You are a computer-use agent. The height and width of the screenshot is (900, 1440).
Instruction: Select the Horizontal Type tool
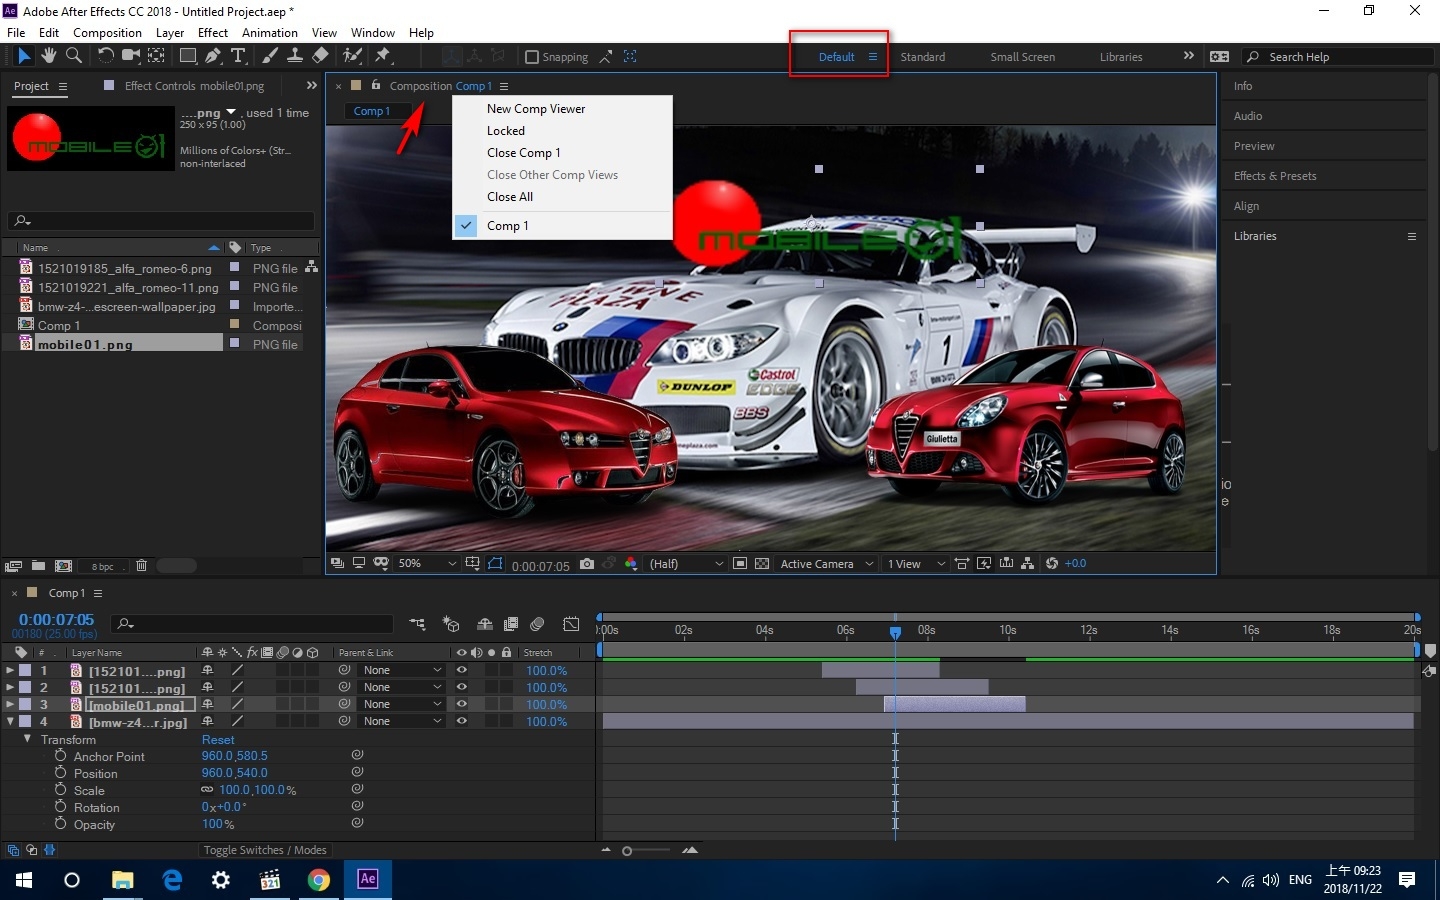coord(238,56)
